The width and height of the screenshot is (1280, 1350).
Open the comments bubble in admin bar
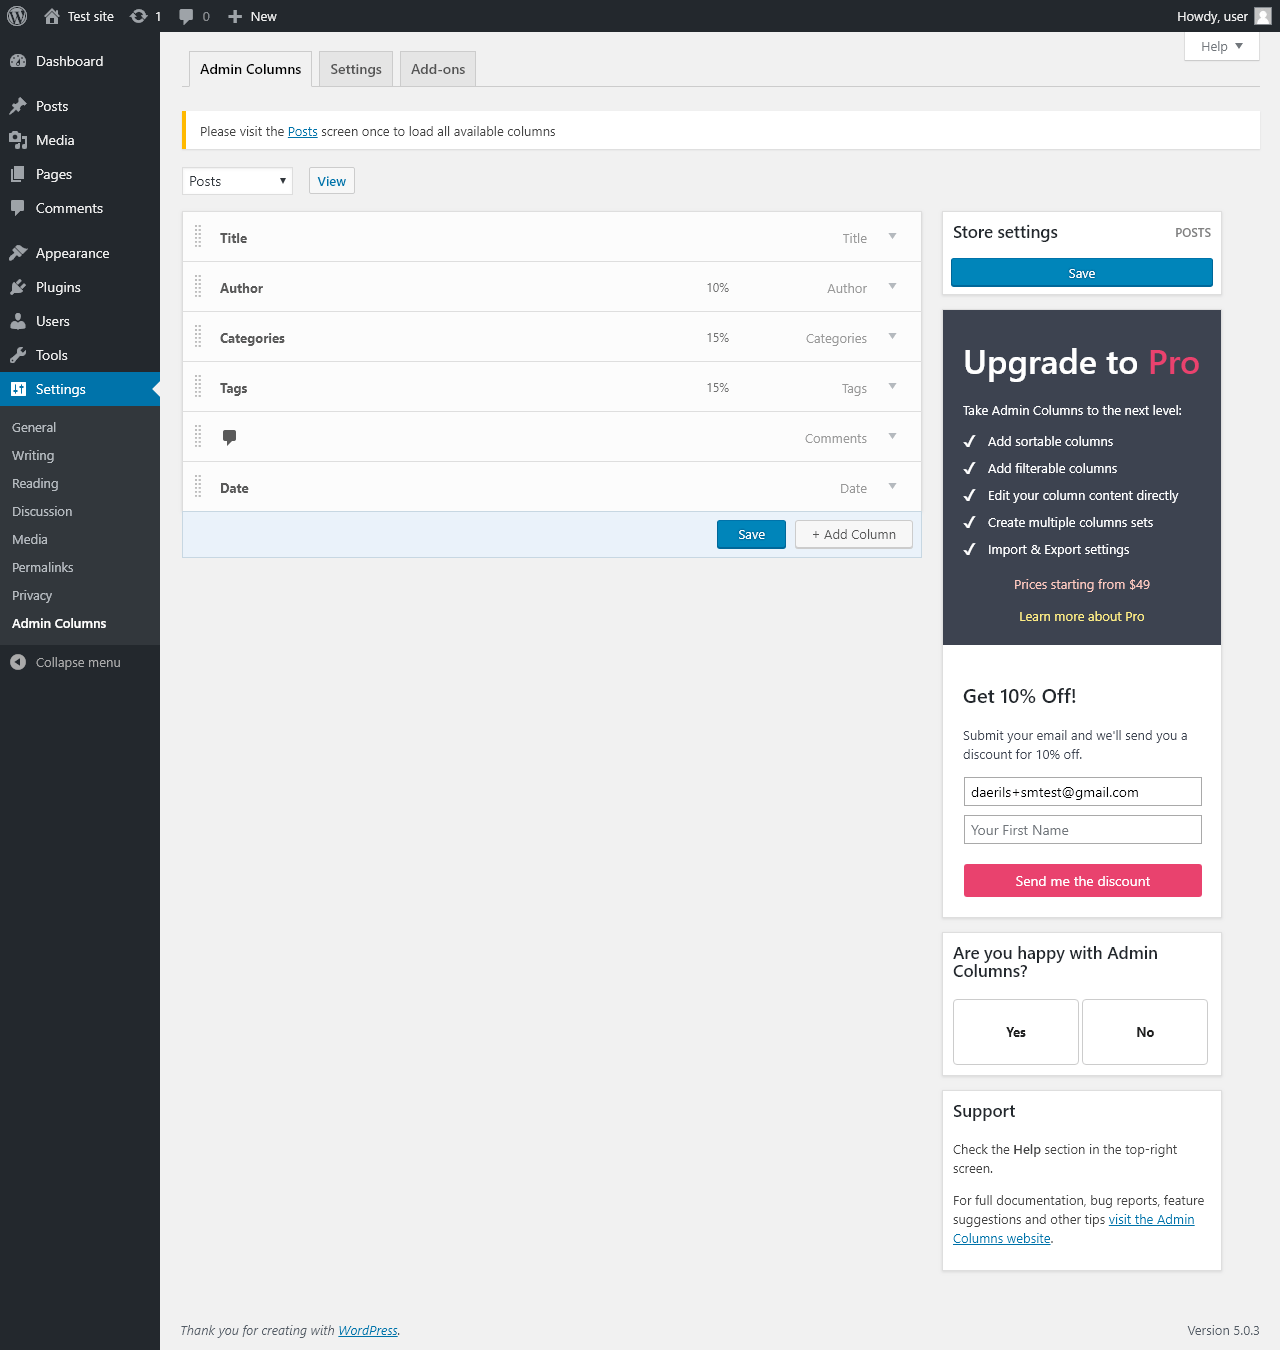(186, 16)
